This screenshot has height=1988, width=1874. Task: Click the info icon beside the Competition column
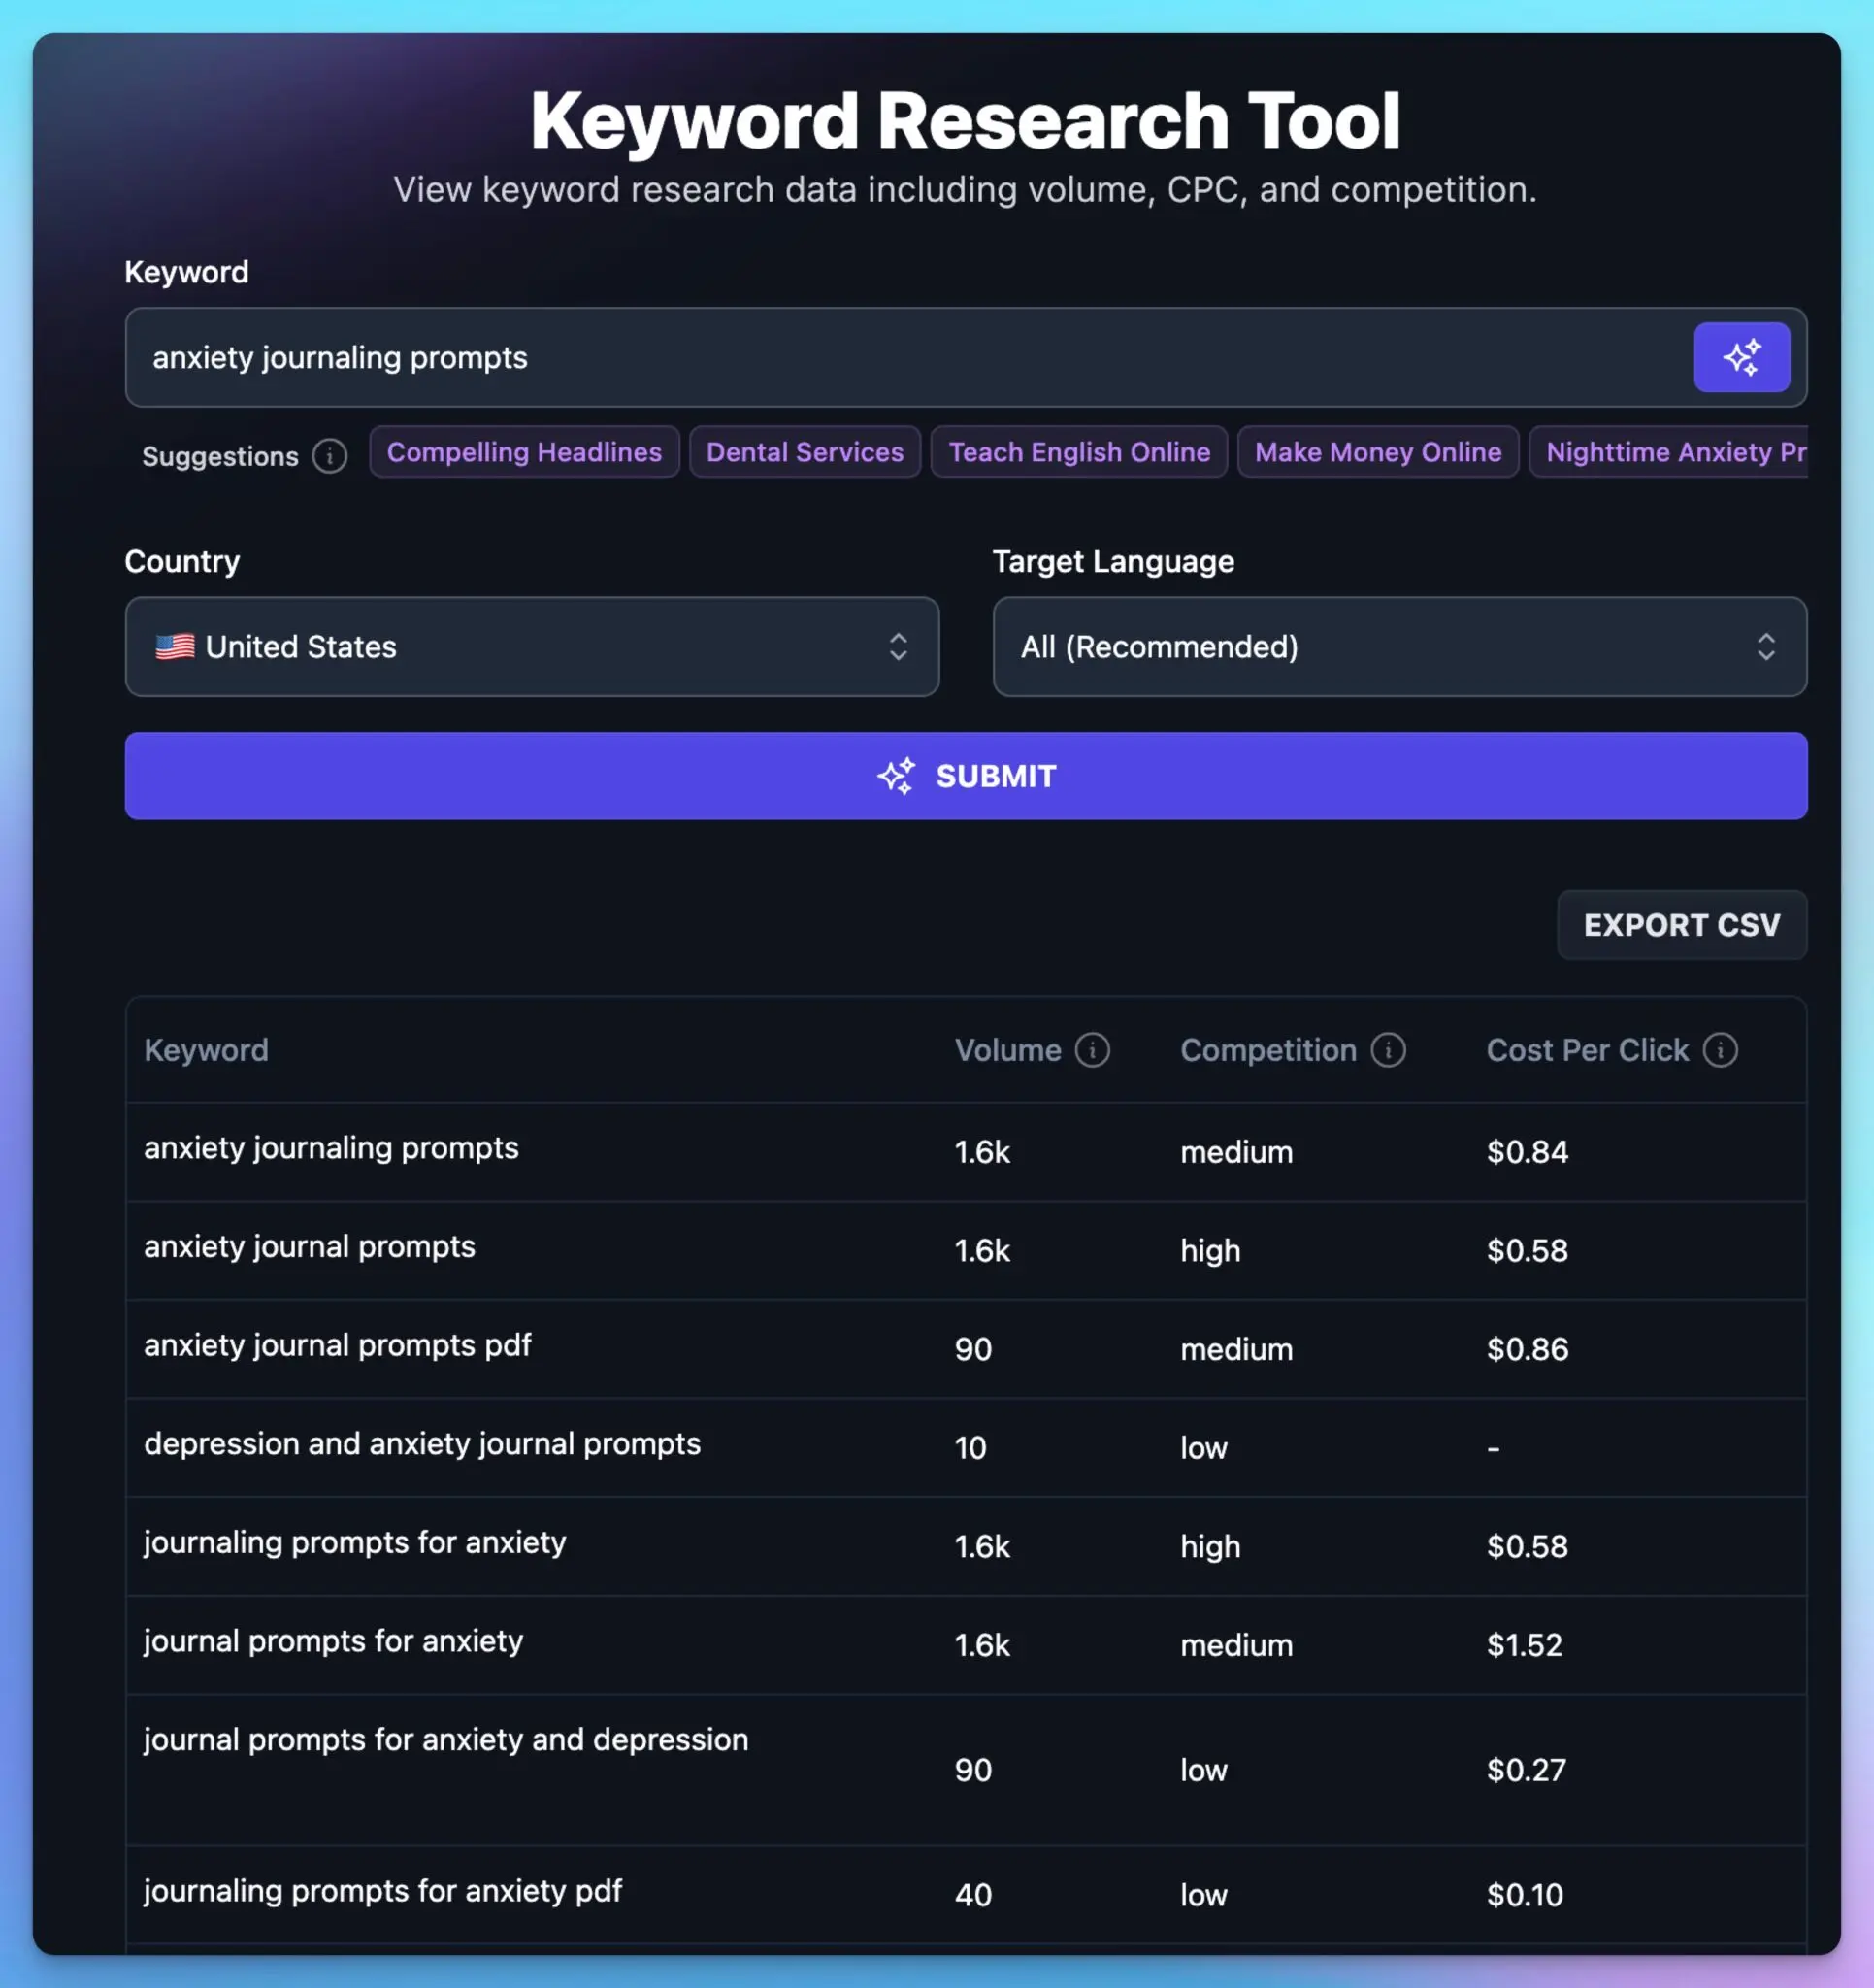(1388, 1050)
